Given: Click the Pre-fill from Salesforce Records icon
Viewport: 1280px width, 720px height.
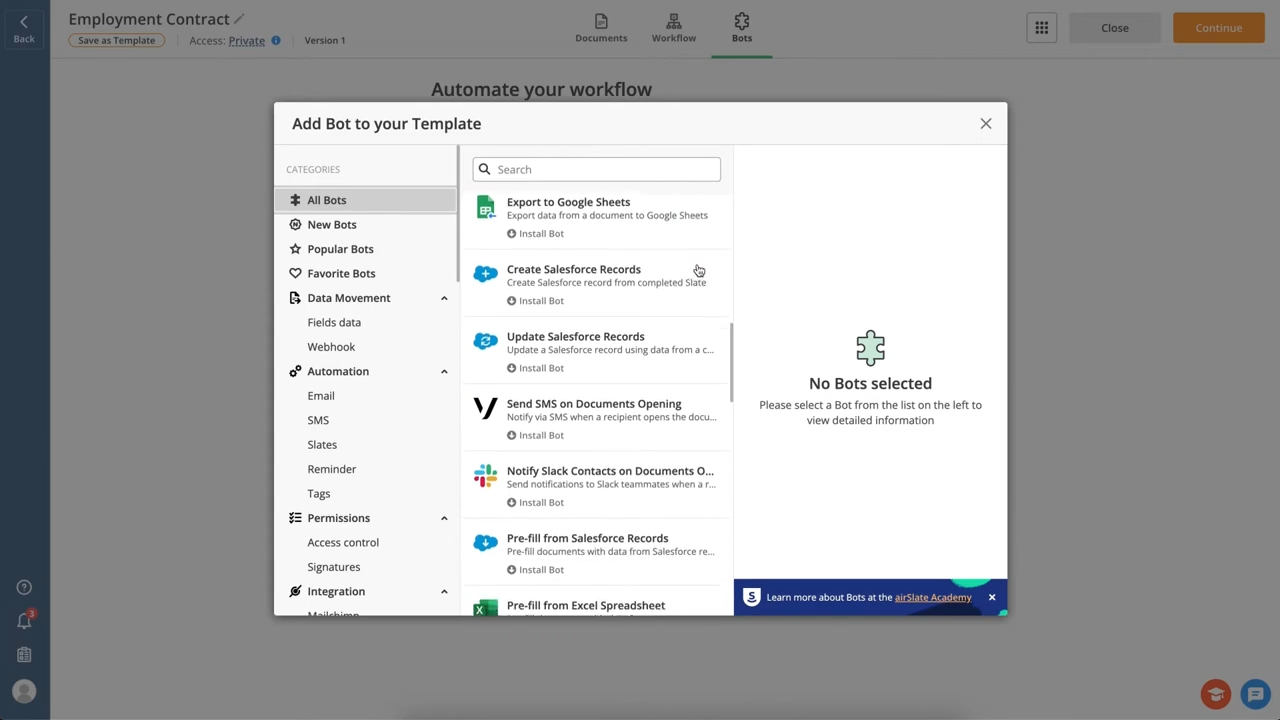Looking at the screenshot, I should (485, 543).
